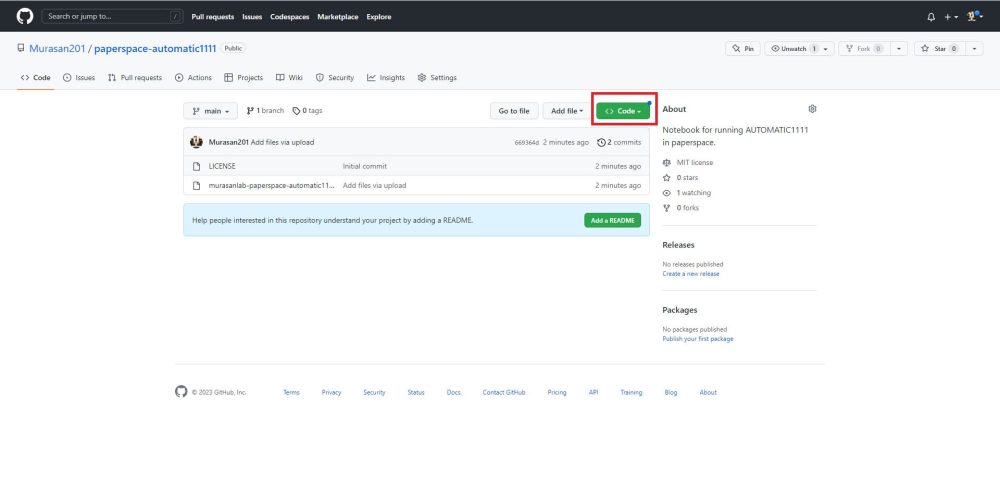Open the Settings tab
The width and height of the screenshot is (1000, 484).
[437, 77]
